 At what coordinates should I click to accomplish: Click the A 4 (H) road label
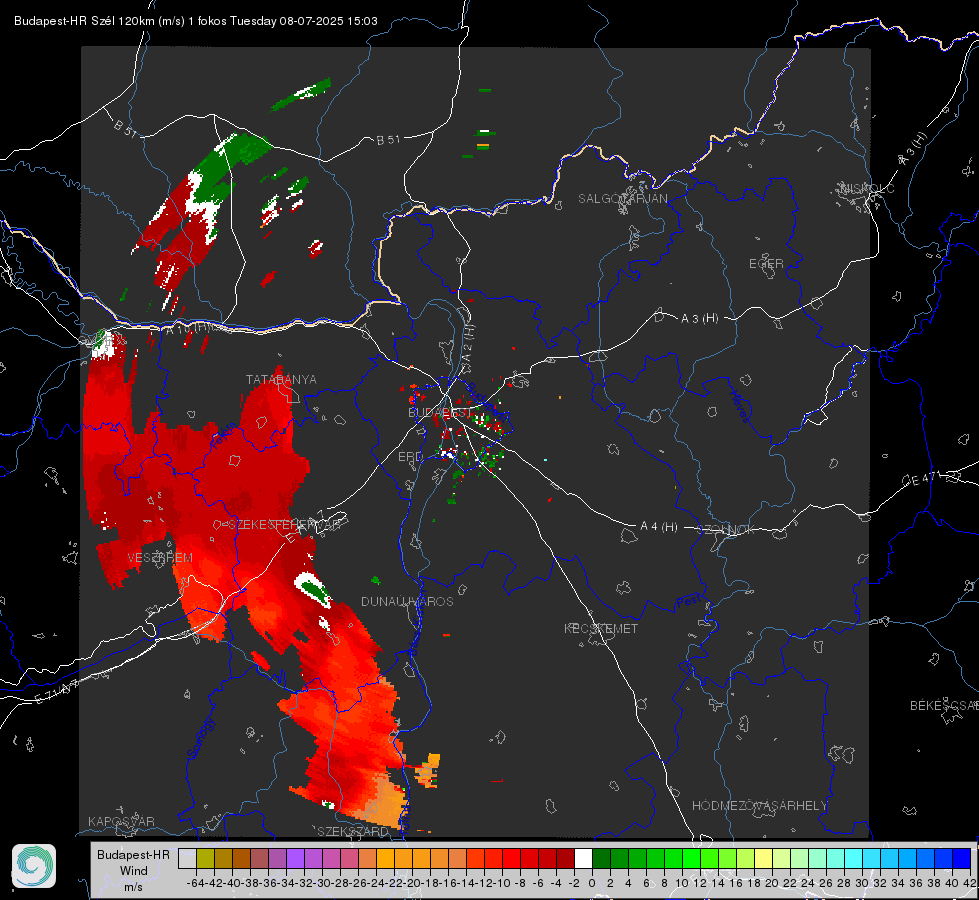659,527
